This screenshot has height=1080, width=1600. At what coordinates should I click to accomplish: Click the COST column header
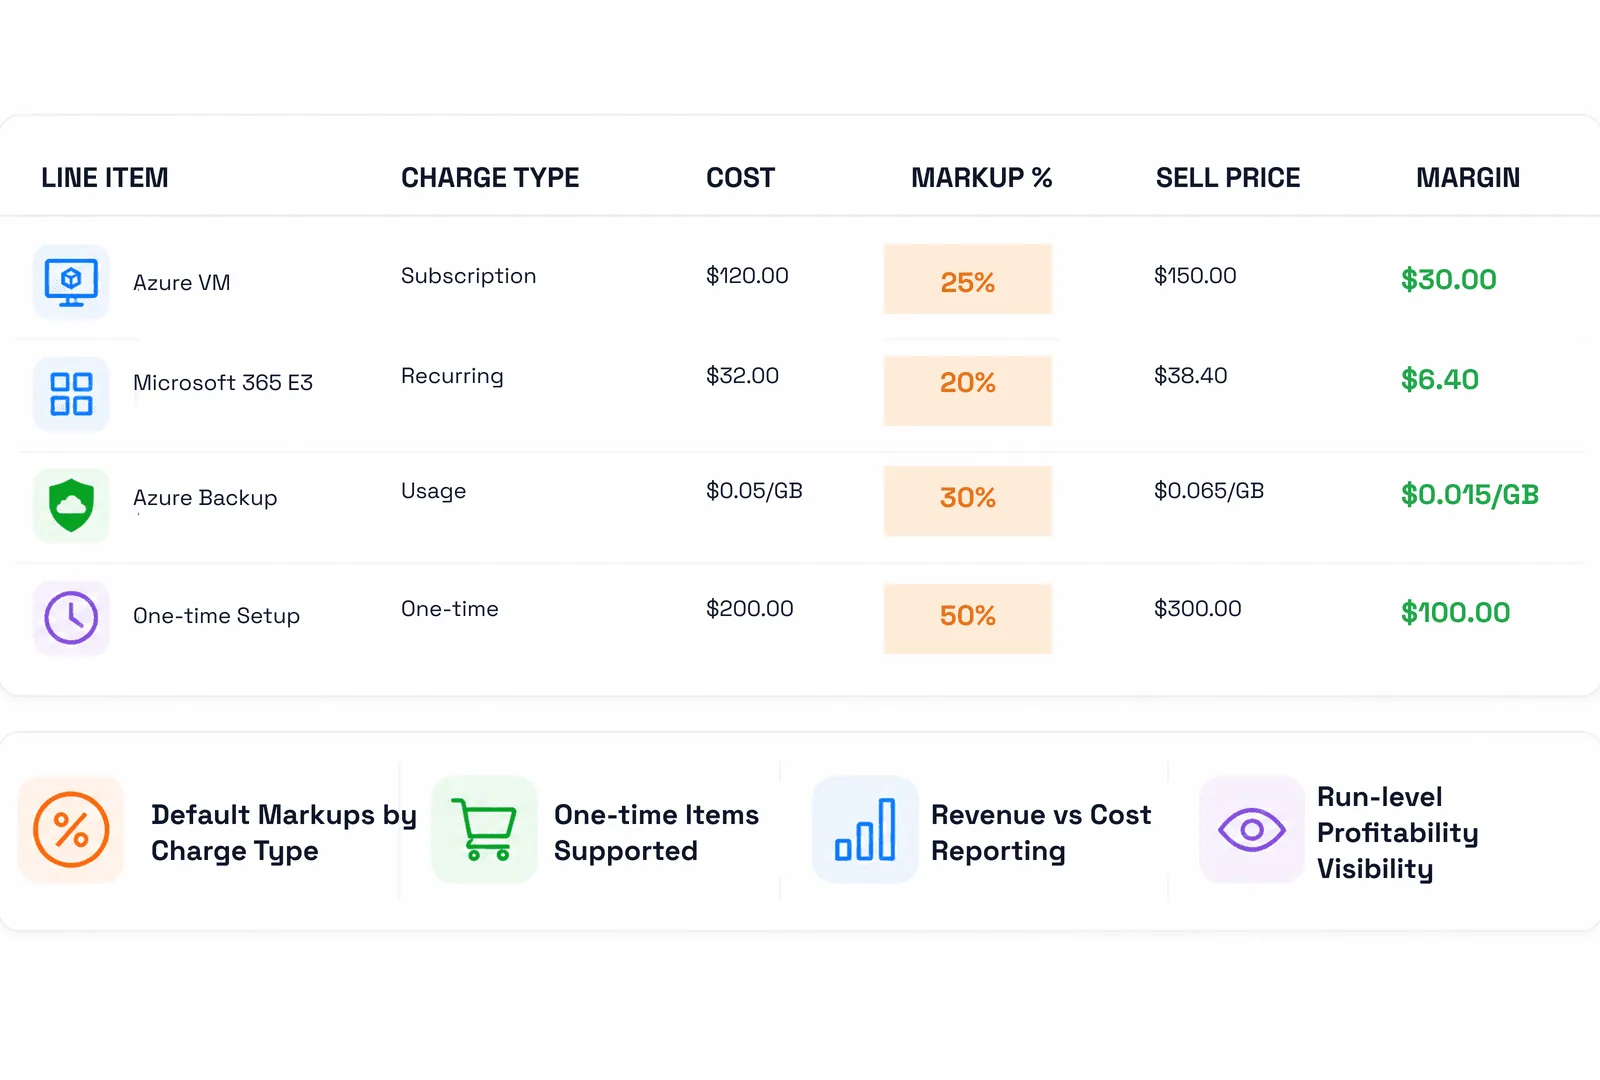pos(740,178)
